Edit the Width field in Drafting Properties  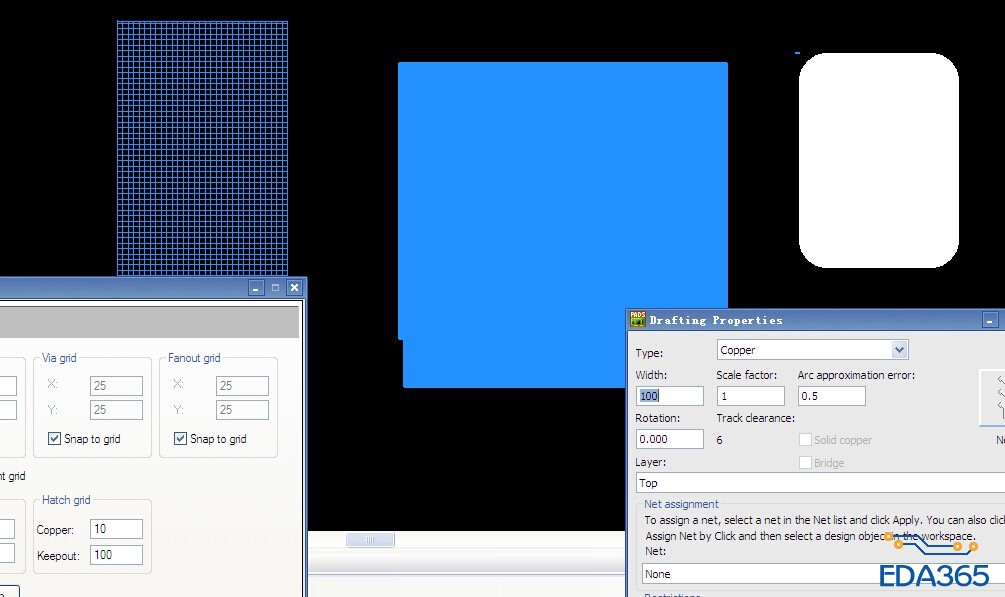[x=670, y=396]
